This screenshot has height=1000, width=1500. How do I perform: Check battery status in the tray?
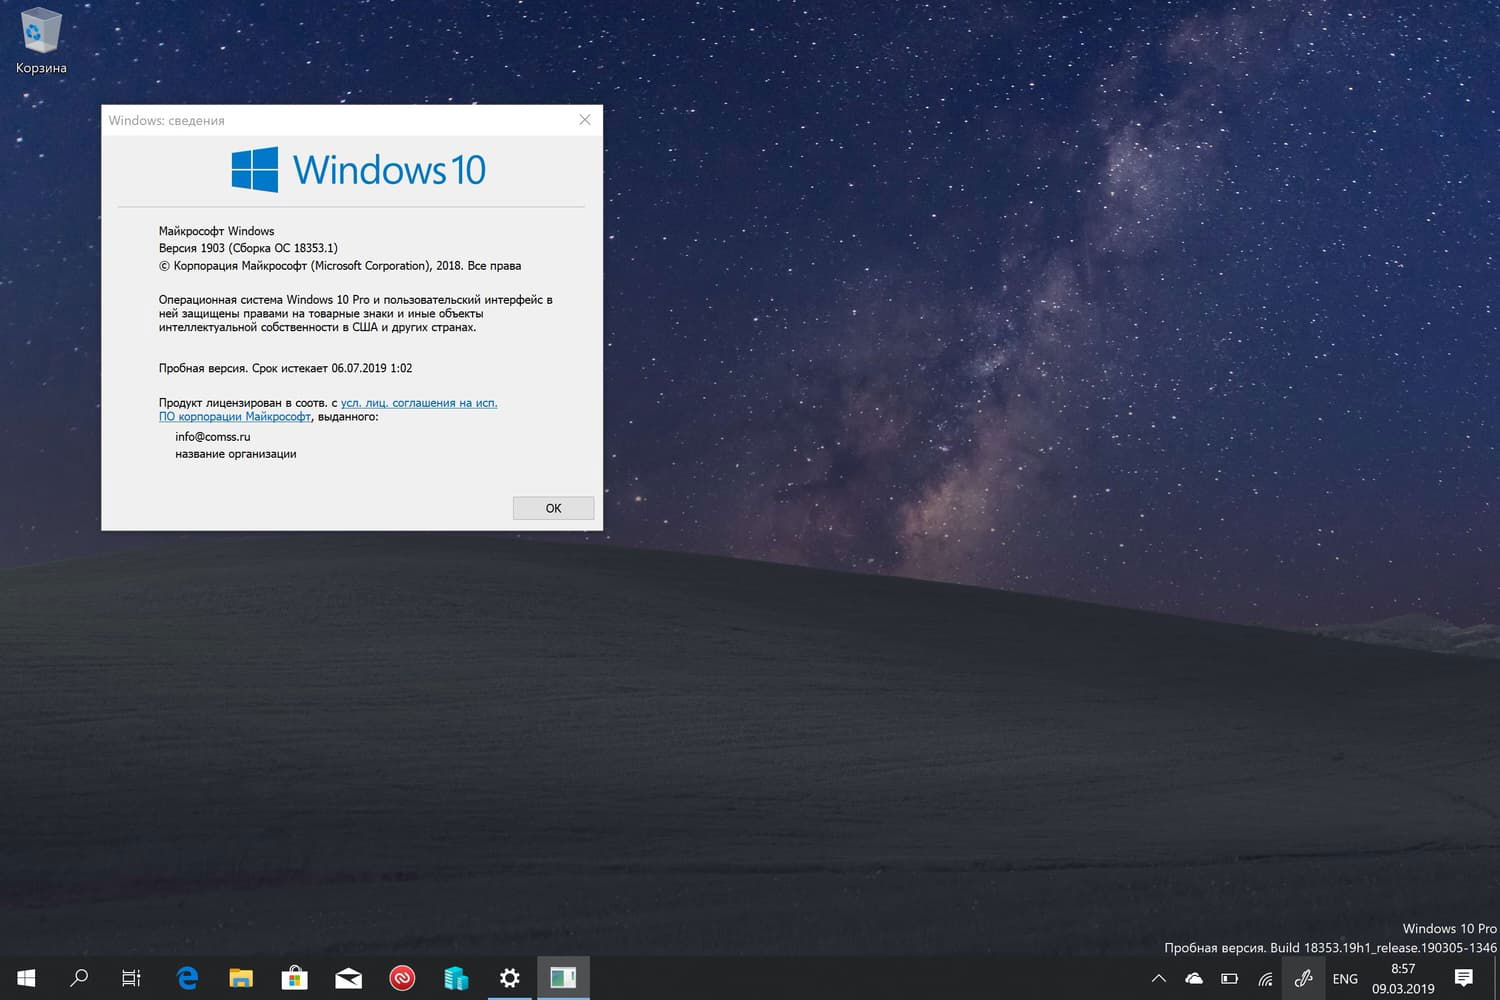pyautogui.click(x=1229, y=978)
